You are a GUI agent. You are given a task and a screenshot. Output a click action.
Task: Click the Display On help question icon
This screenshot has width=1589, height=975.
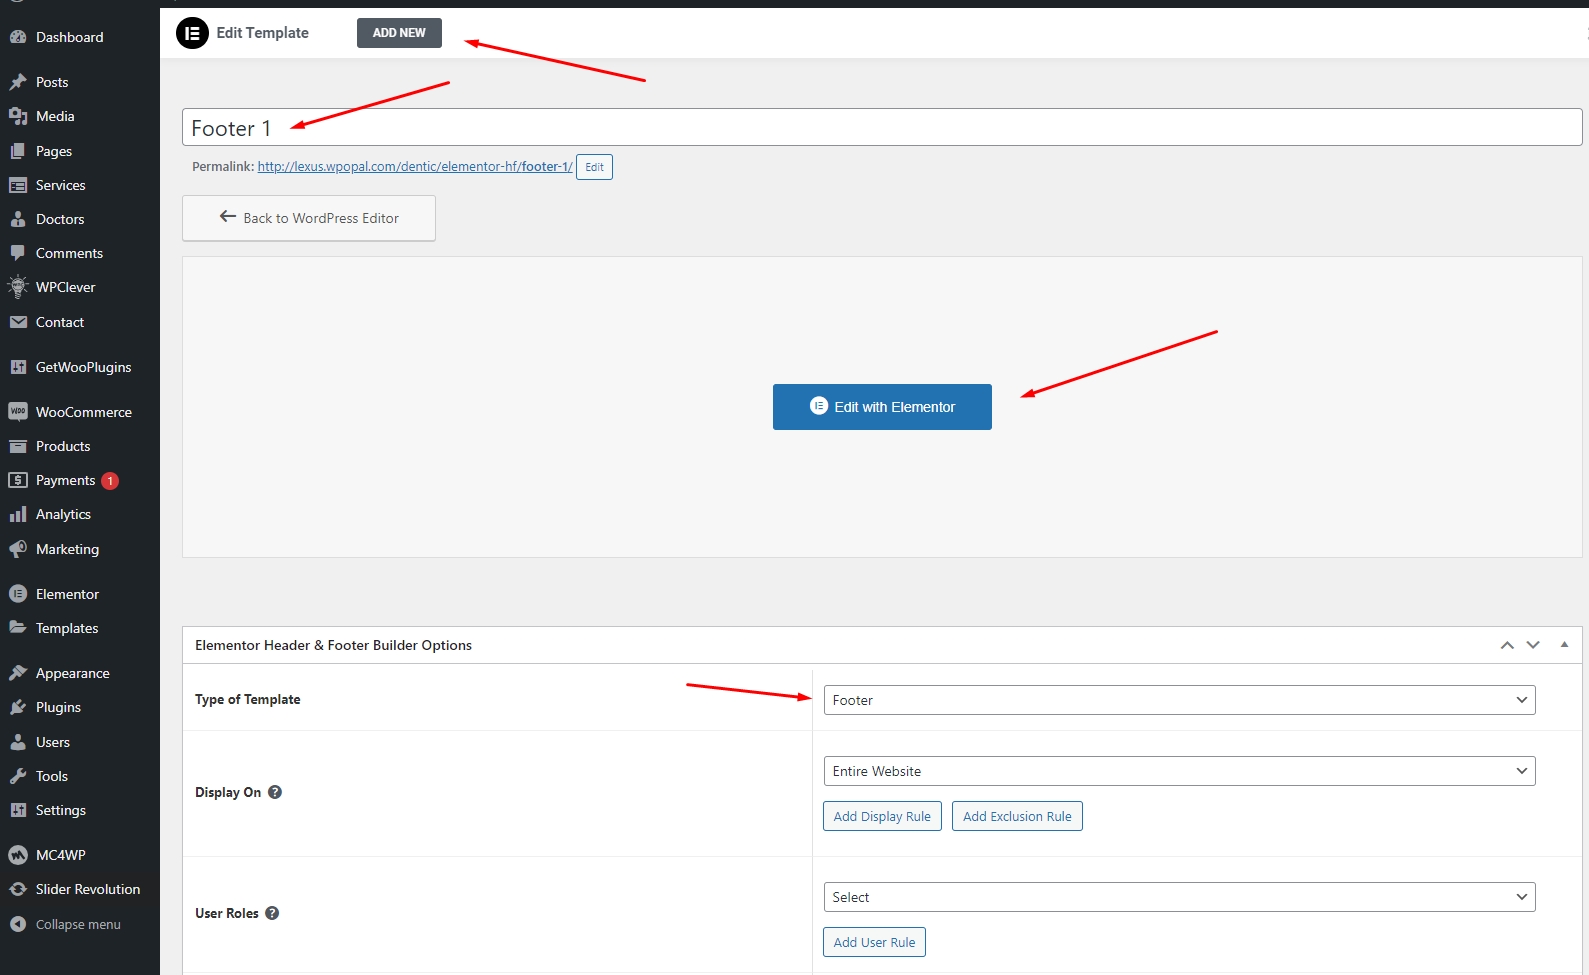(275, 792)
